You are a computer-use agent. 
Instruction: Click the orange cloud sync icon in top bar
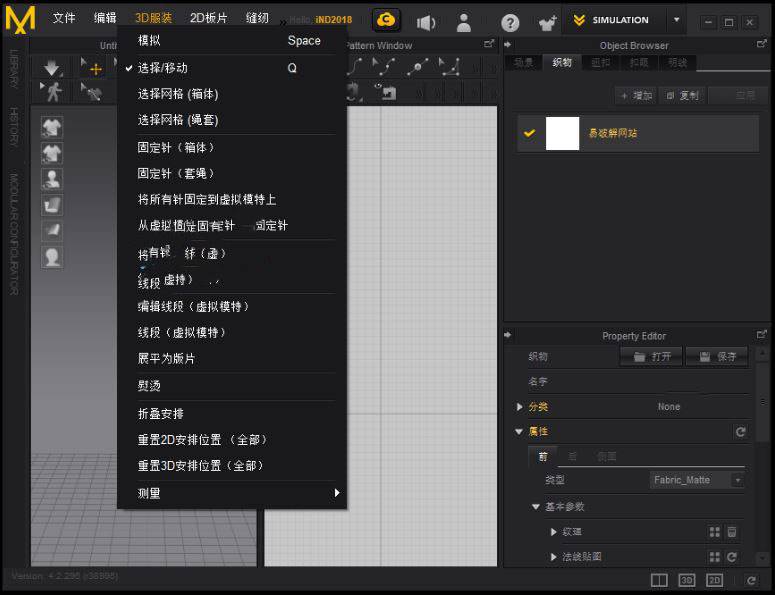click(x=386, y=20)
